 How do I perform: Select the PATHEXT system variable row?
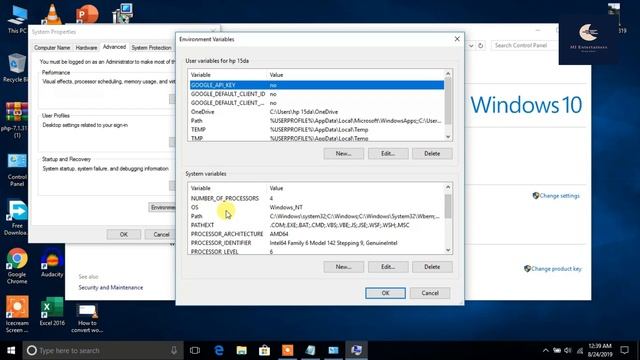point(317,225)
